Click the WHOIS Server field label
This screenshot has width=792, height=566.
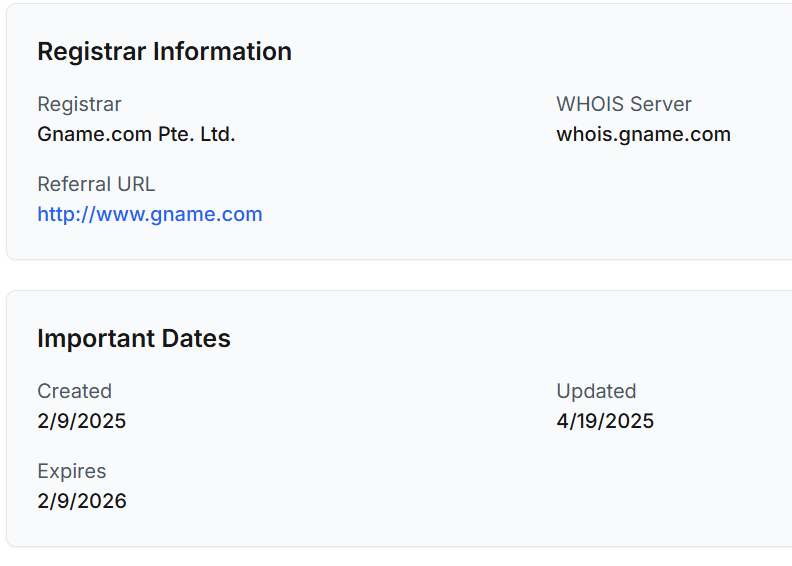624,104
